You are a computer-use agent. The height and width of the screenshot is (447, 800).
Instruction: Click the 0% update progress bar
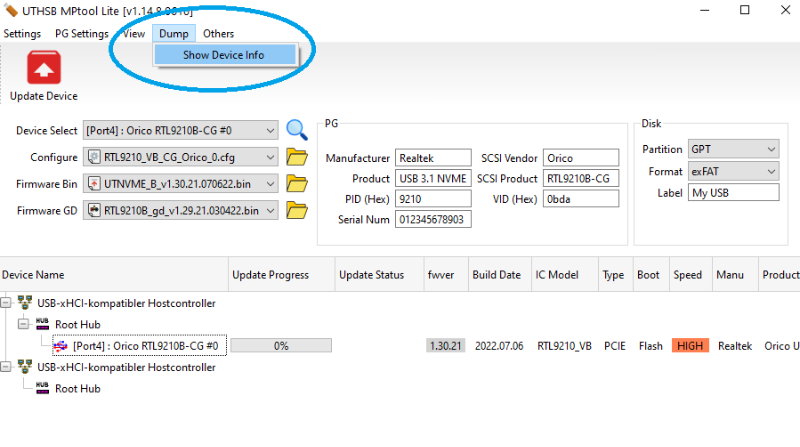click(x=281, y=345)
